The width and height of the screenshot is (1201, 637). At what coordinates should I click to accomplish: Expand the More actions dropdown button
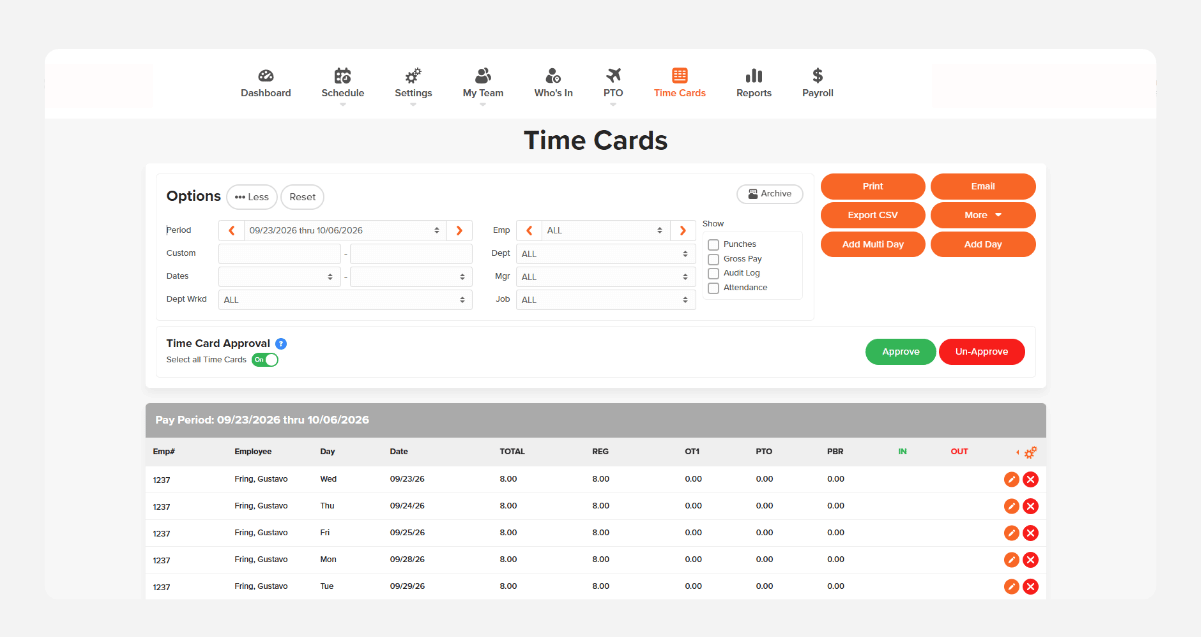(x=983, y=215)
